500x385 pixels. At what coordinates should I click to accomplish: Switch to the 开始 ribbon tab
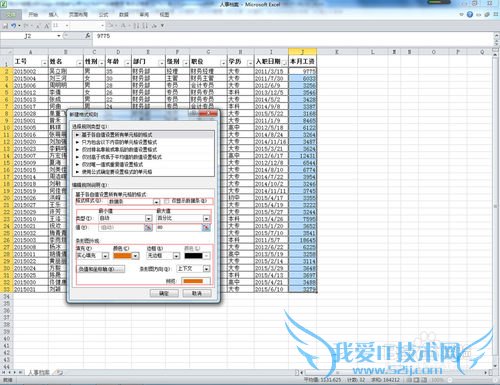tap(33, 15)
